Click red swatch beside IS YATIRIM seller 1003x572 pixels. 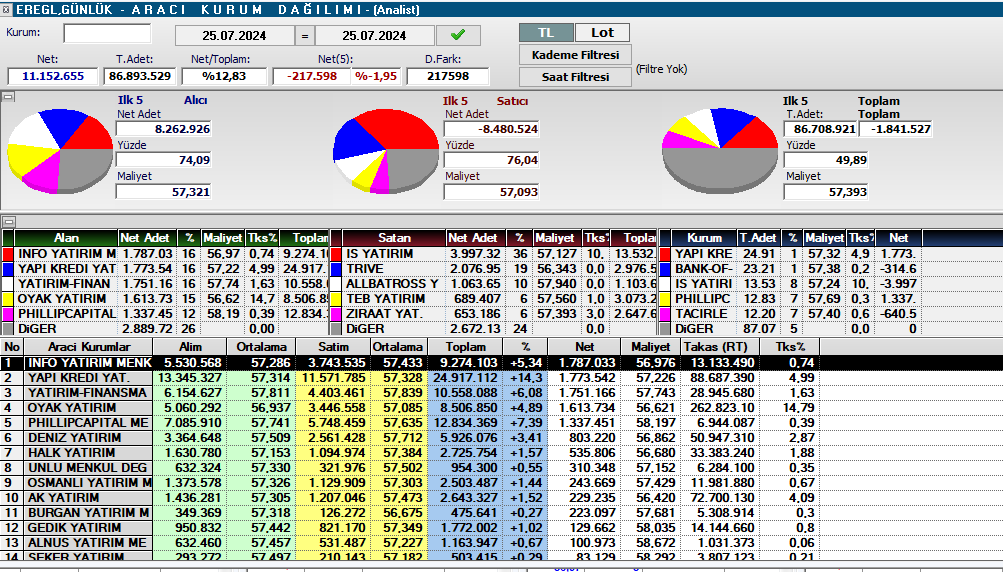coord(336,254)
